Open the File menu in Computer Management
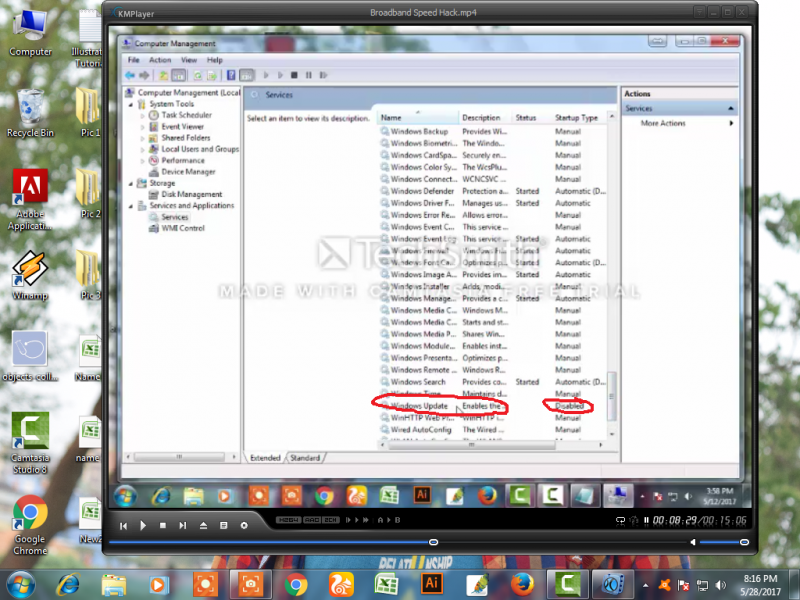 [134, 60]
